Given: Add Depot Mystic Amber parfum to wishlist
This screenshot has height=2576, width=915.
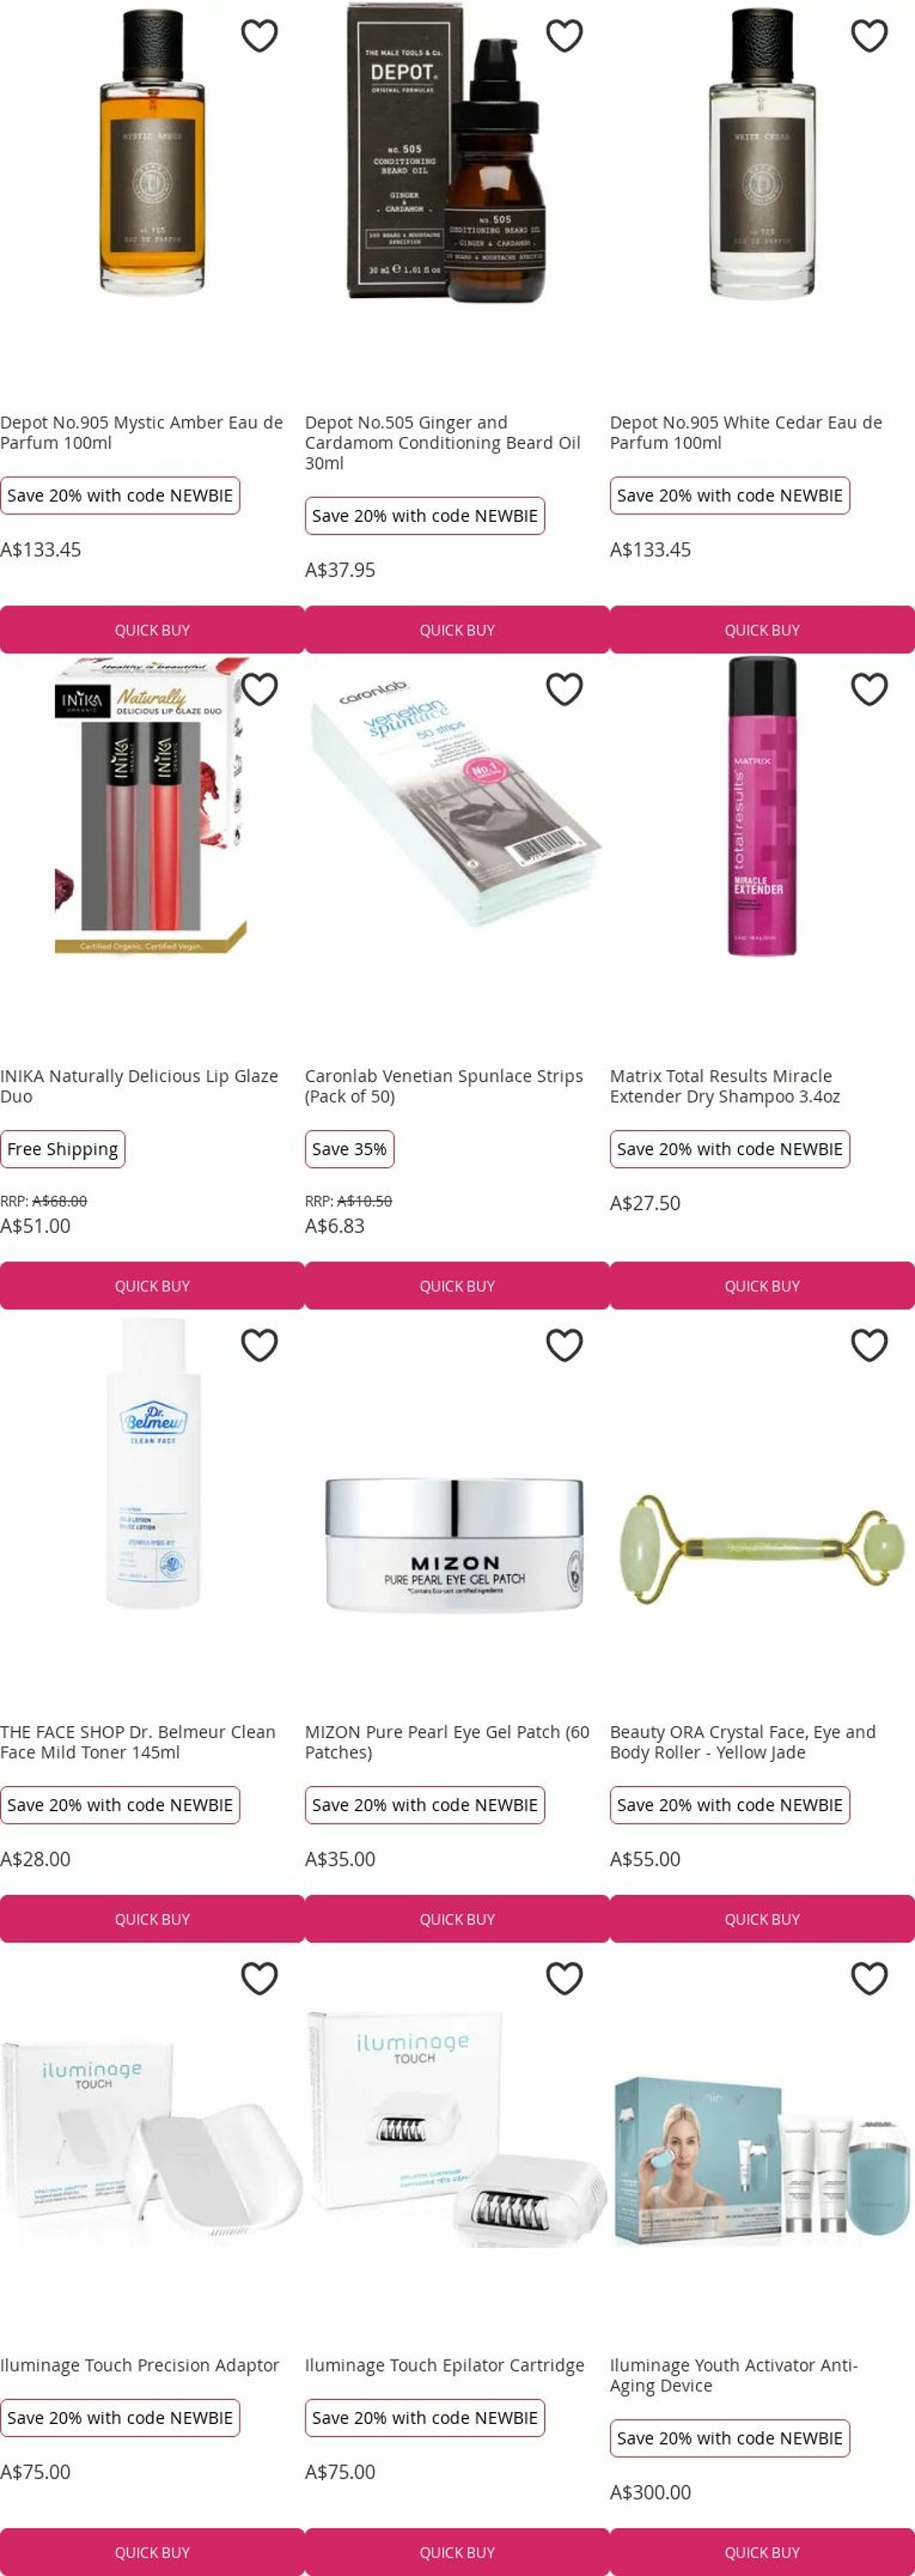Looking at the screenshot, I should pyautogui.click(x=259, y=36).
